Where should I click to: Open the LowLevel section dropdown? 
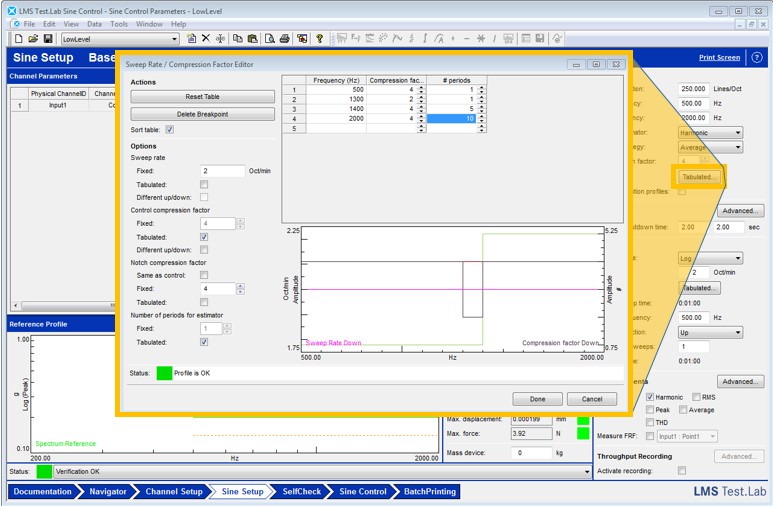(x=175, y=39)
